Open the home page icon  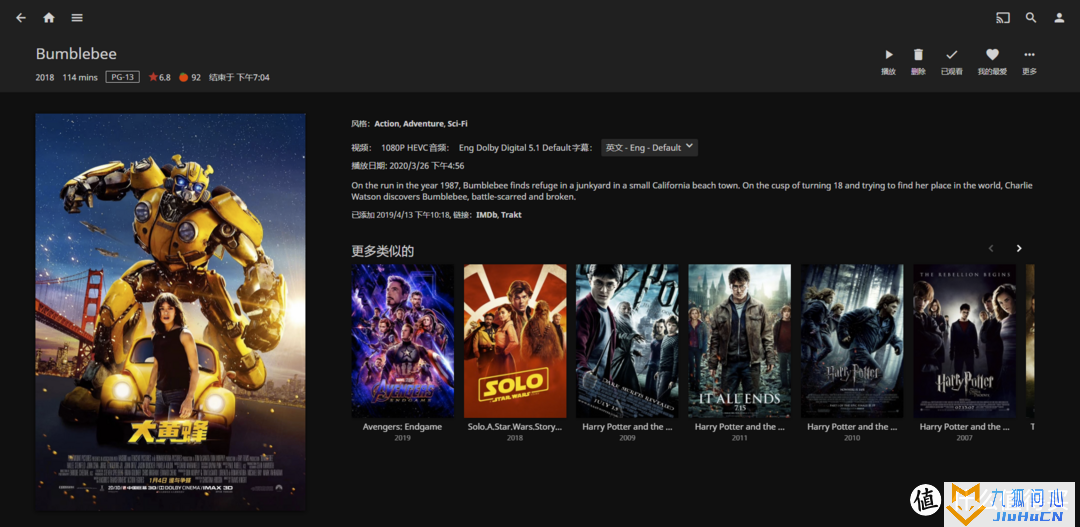[49, 18]
